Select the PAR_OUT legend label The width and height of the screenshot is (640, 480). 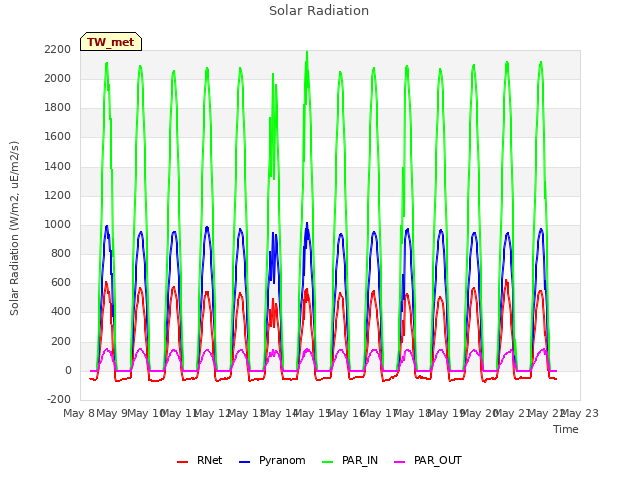438,460
